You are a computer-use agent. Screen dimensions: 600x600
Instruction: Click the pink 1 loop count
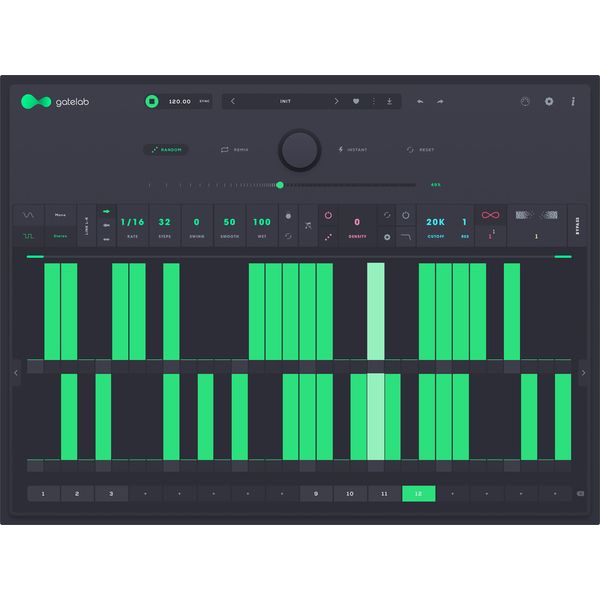pos(490,236)
